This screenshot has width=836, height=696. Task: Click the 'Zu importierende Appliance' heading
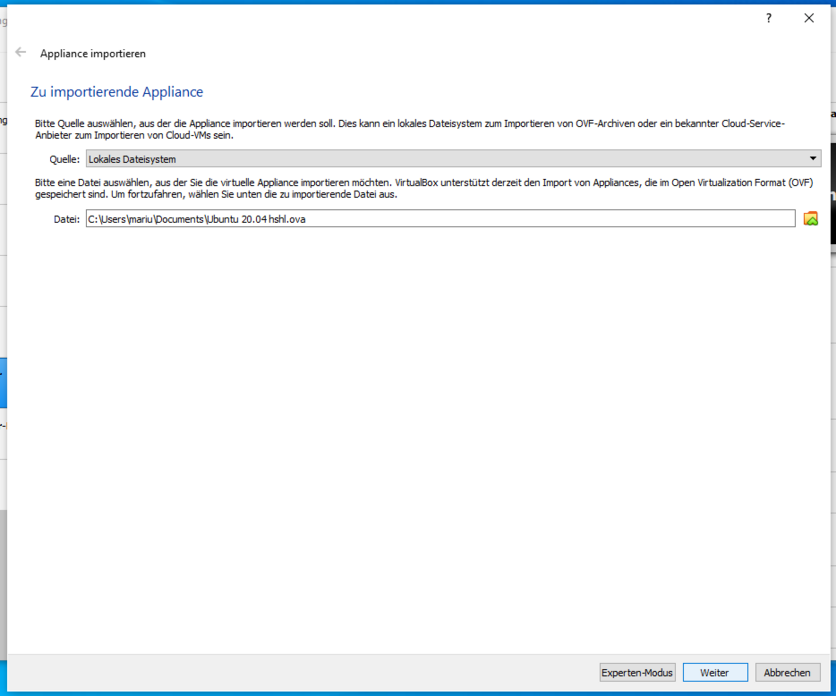117,92
